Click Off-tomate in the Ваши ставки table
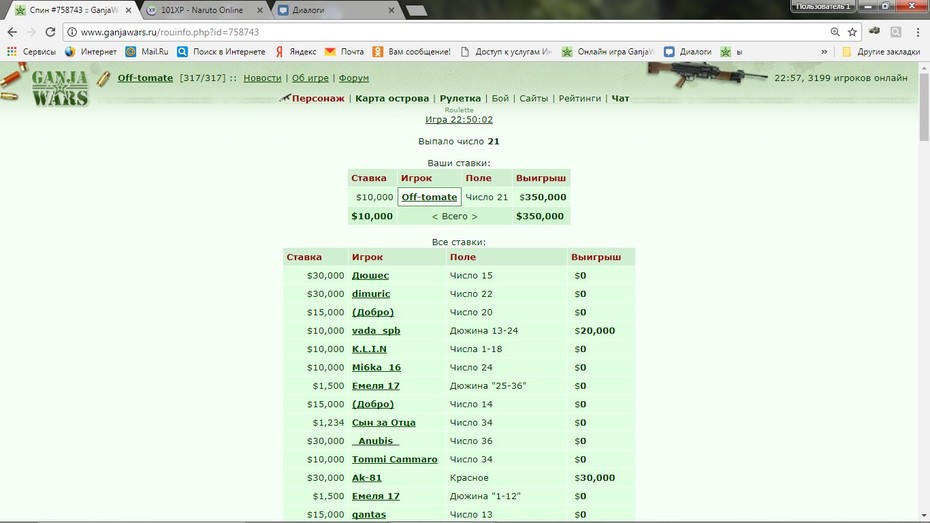 pyautogui.click(x=429, y=197)
